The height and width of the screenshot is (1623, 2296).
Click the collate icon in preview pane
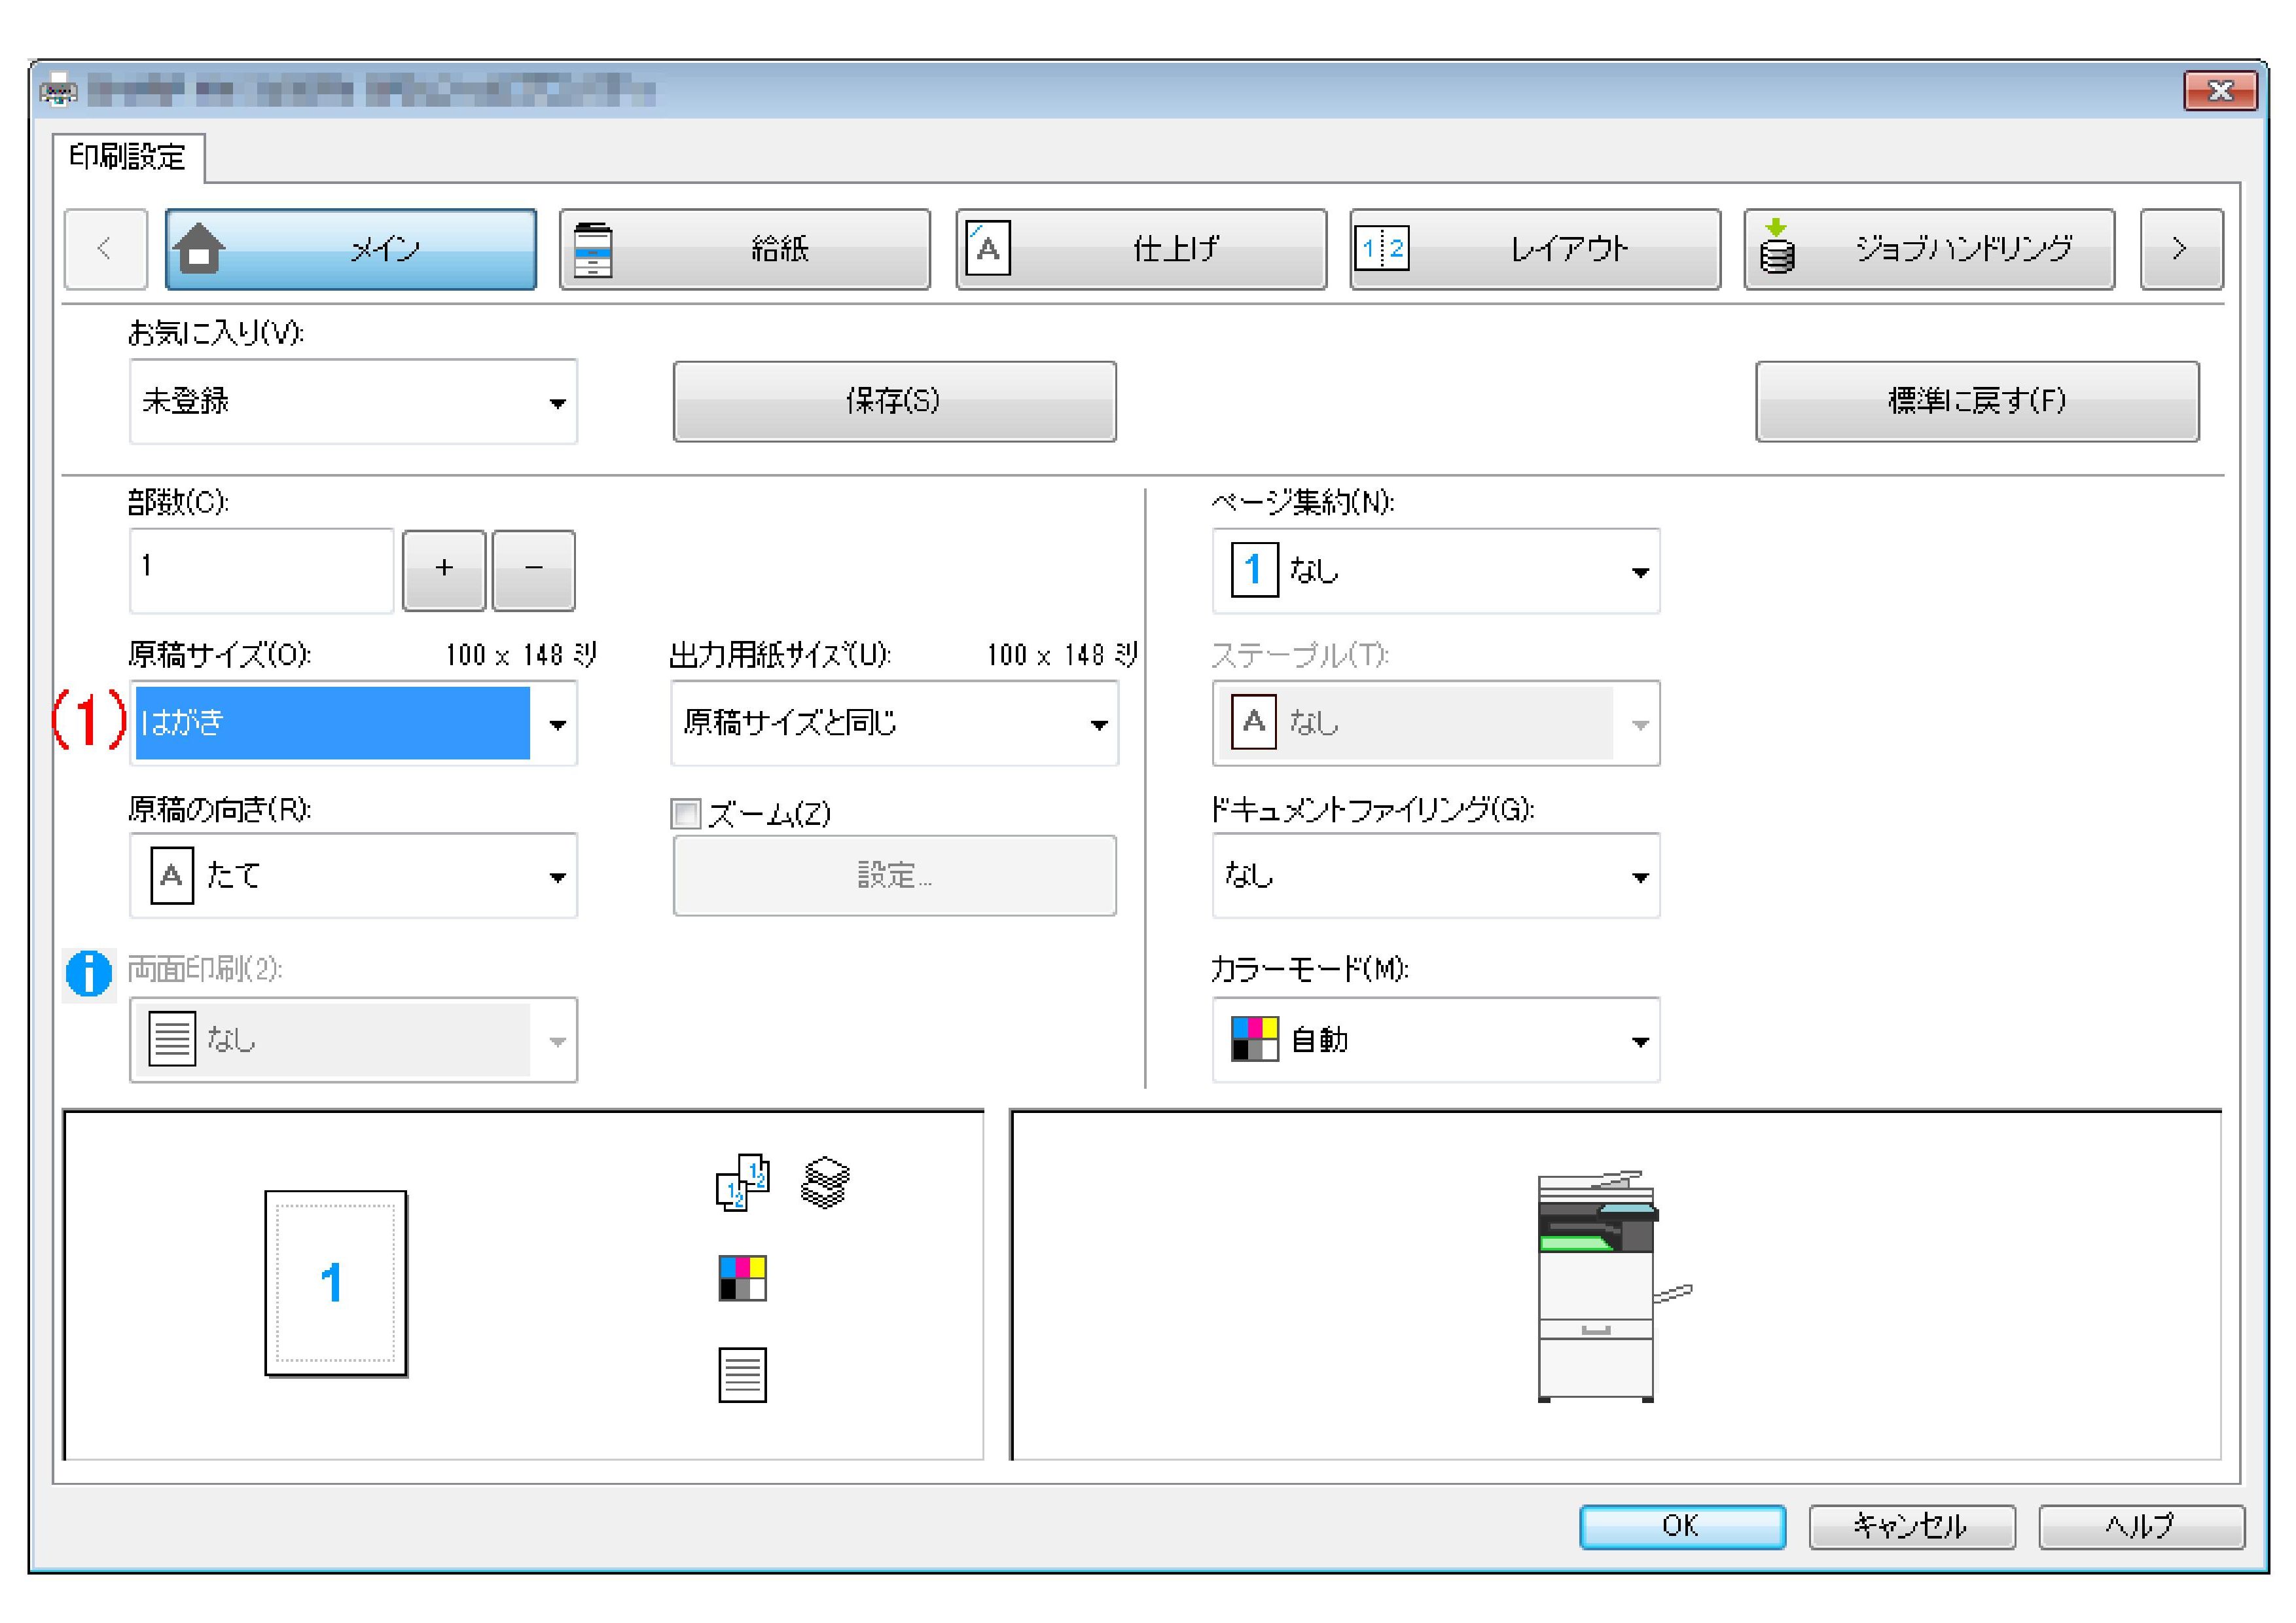click(x=743, y=1182)
